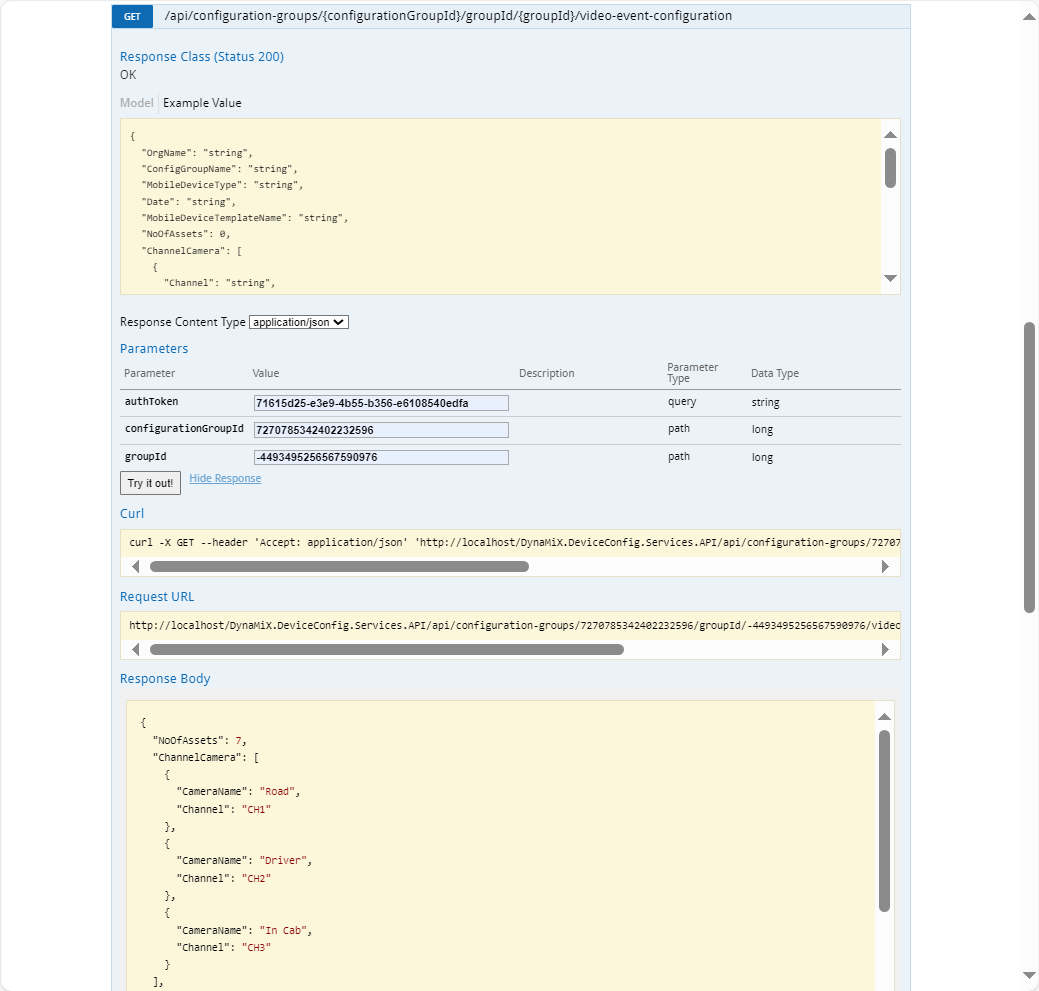Image resolution: width=1039 pixels, height=991 pixels.
Task: Click Curl box right scroll arrow
Action: (885, 566)
